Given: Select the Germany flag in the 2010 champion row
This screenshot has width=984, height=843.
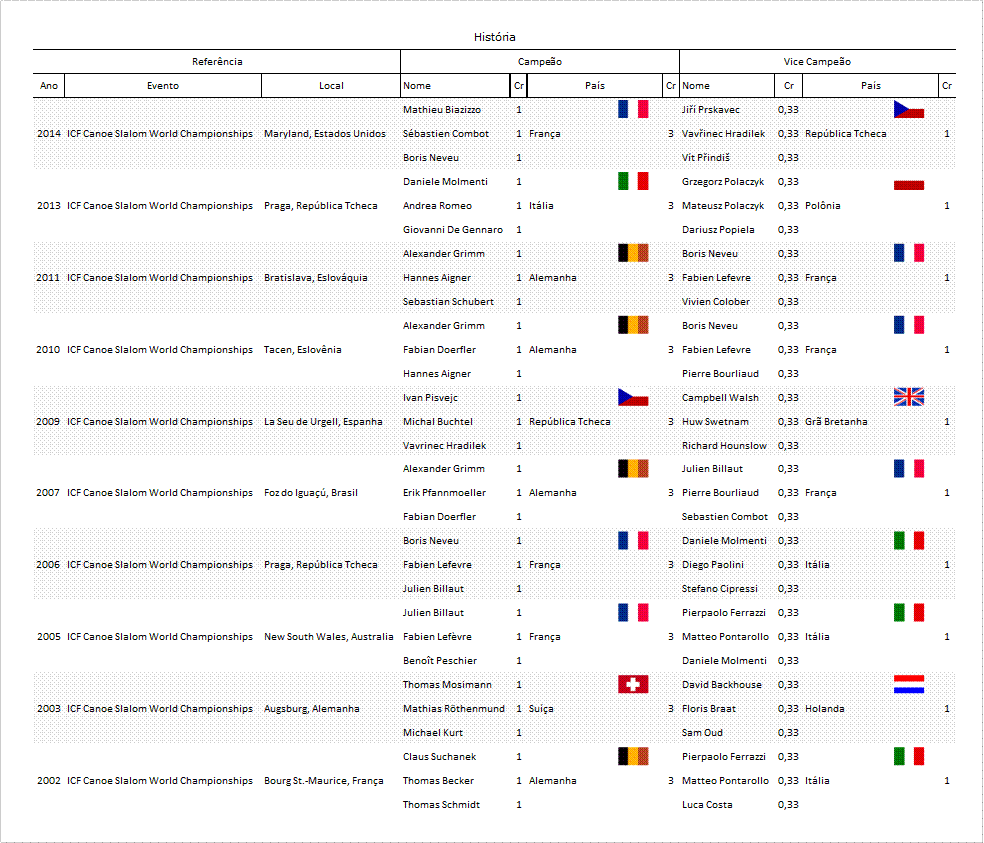Looking at the screenshot, I should [x=633, y=325].
